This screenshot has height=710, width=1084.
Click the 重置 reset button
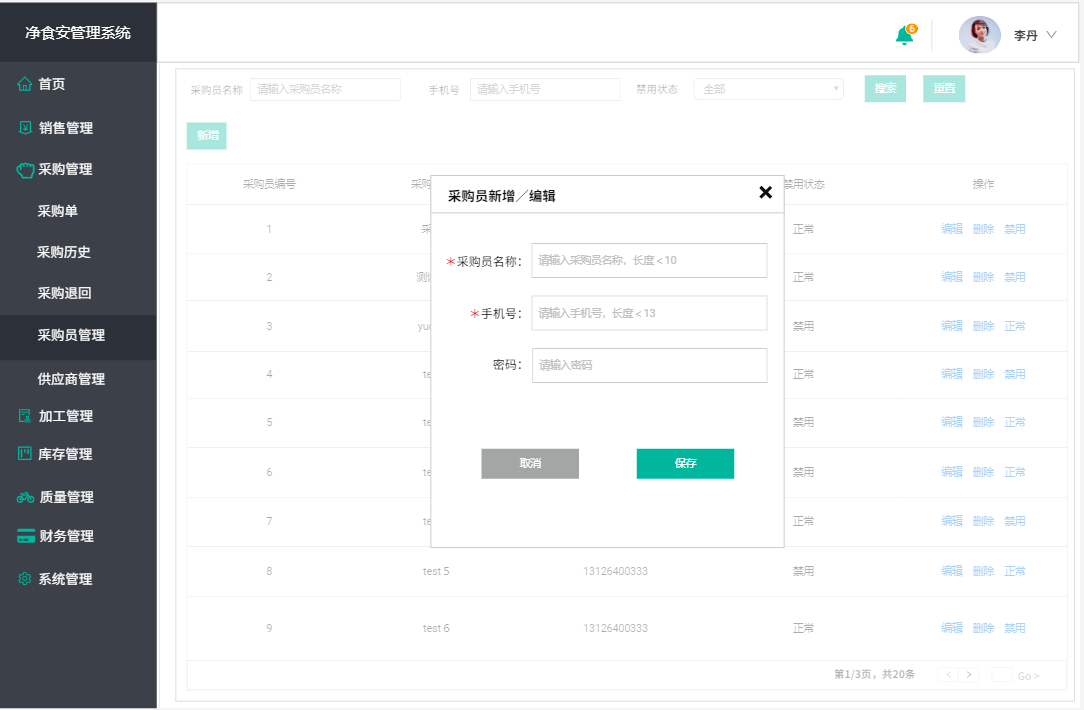pos(944,88)
